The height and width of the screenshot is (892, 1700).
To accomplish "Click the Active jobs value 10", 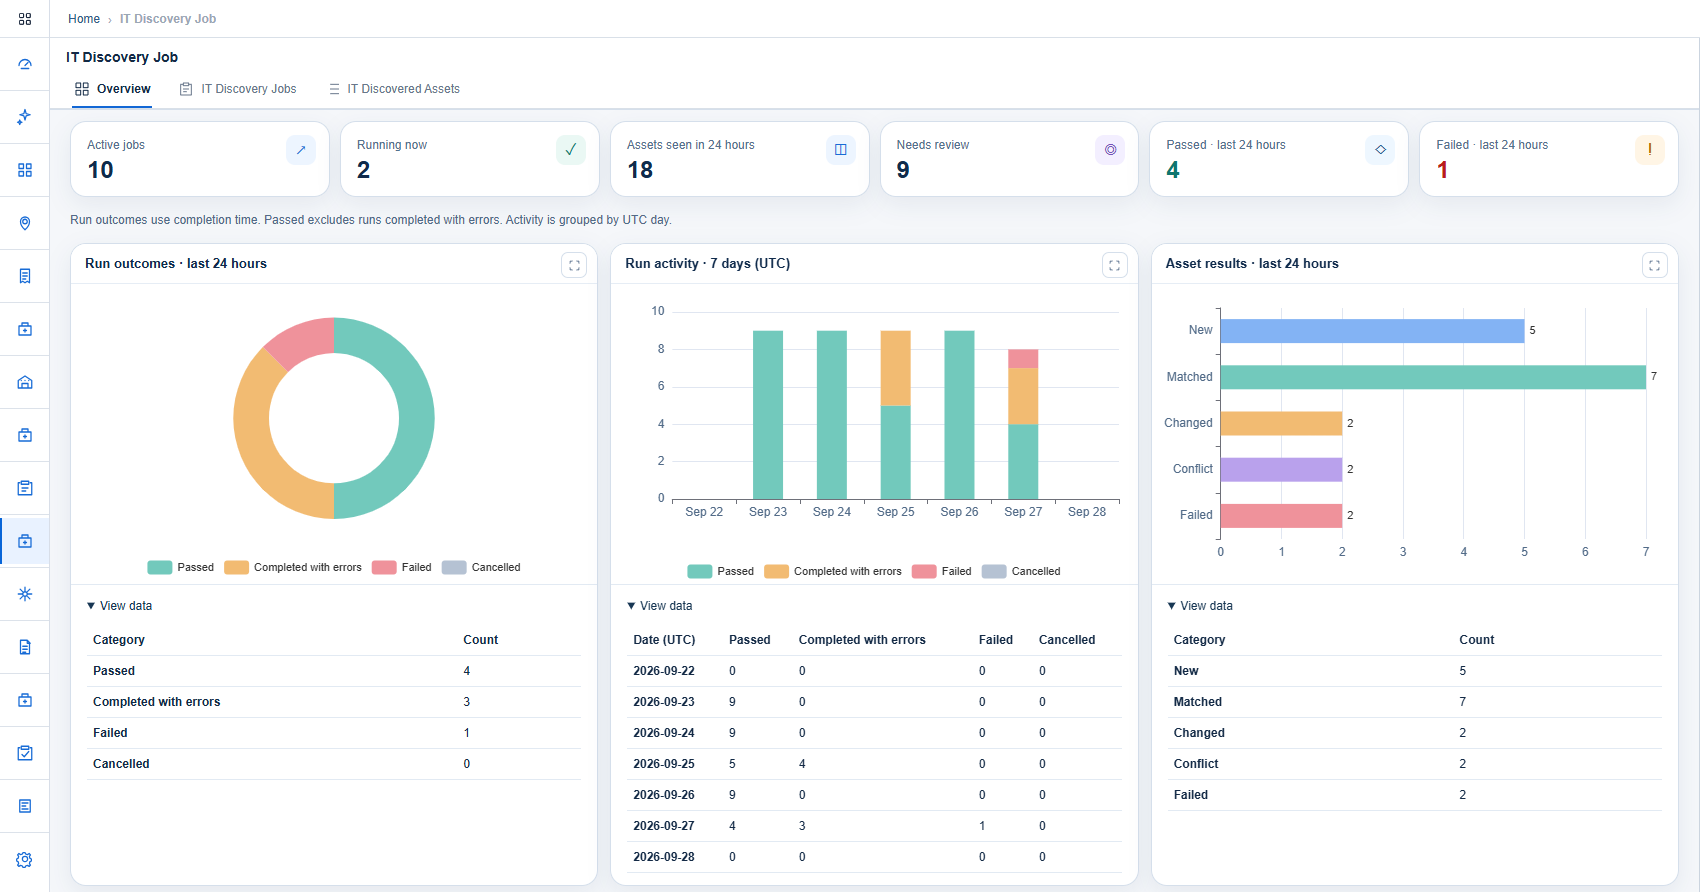I will pyautogui.click(x=101, y=170).
